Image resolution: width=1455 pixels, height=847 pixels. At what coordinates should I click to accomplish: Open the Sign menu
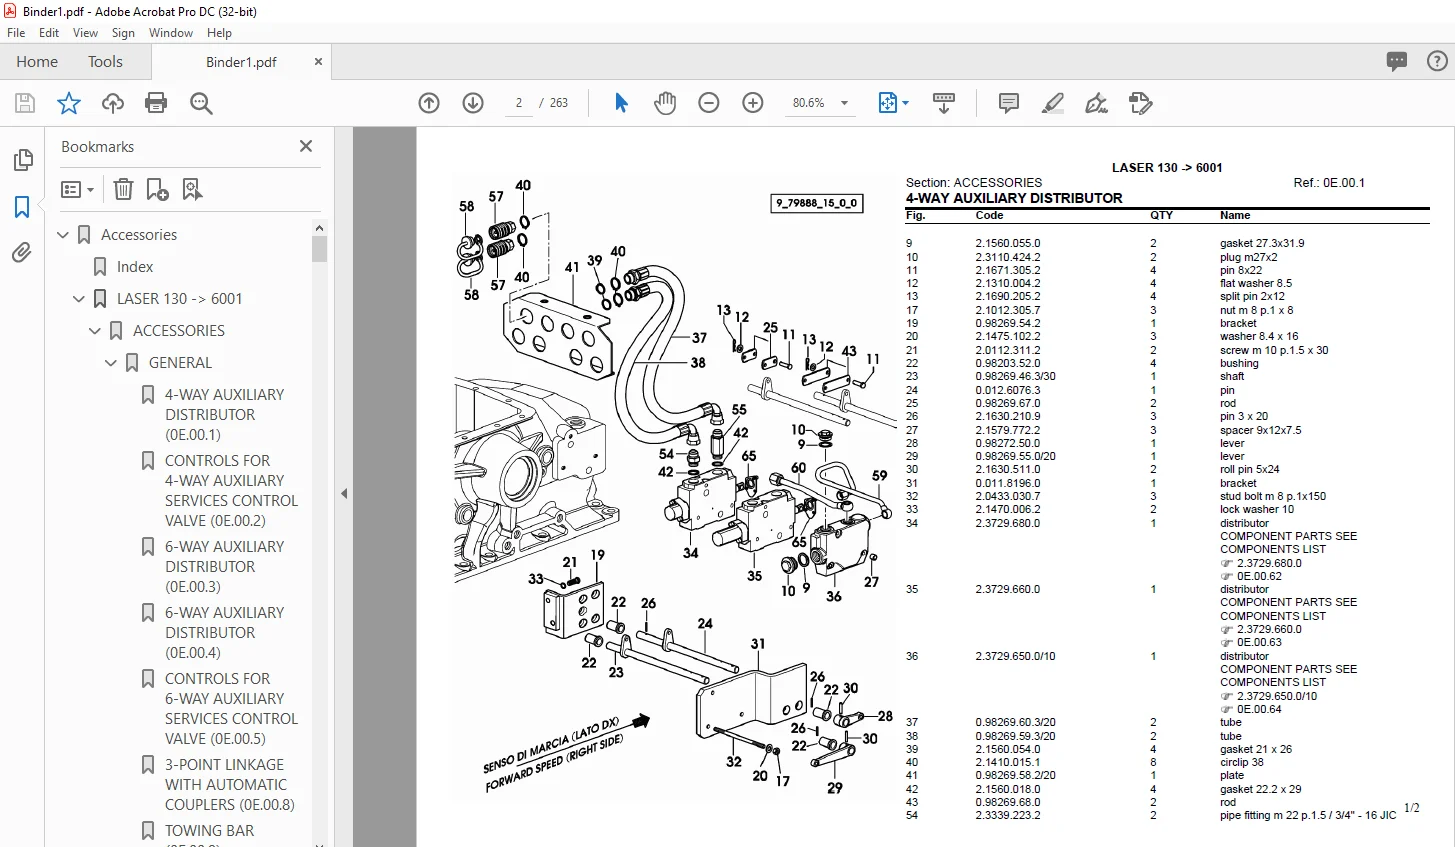click(x=123, y=33)
